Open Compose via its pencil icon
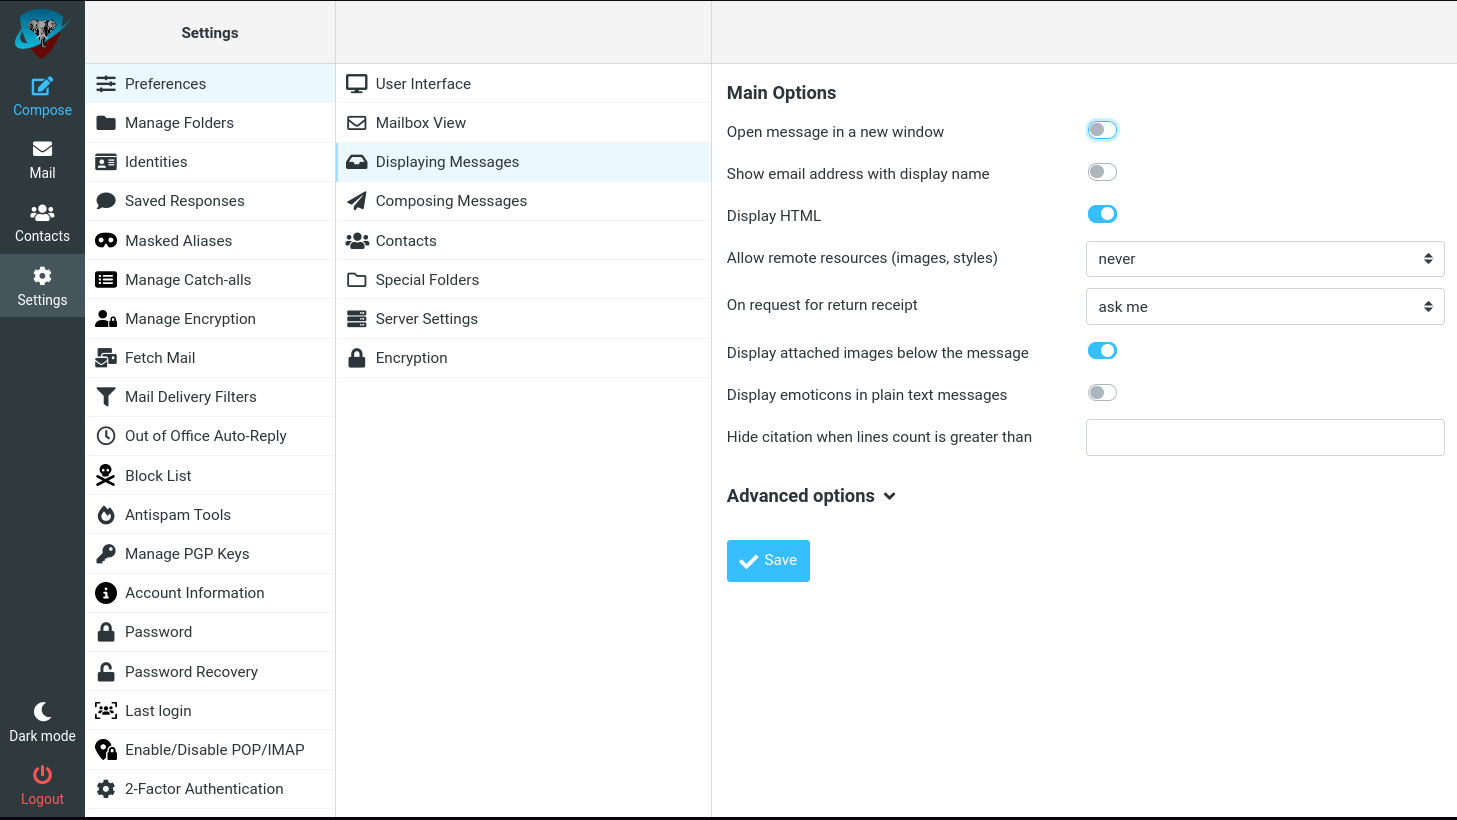 [42, 86]
